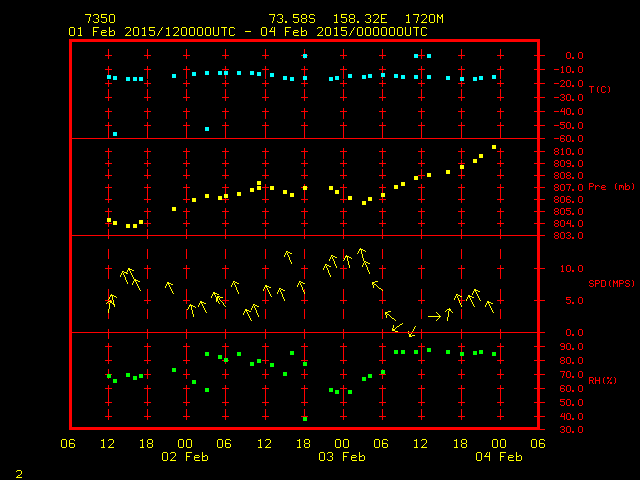Click the station ID 7350 text
This screenshot has height=480, width=640.
(x=99, y=19)
